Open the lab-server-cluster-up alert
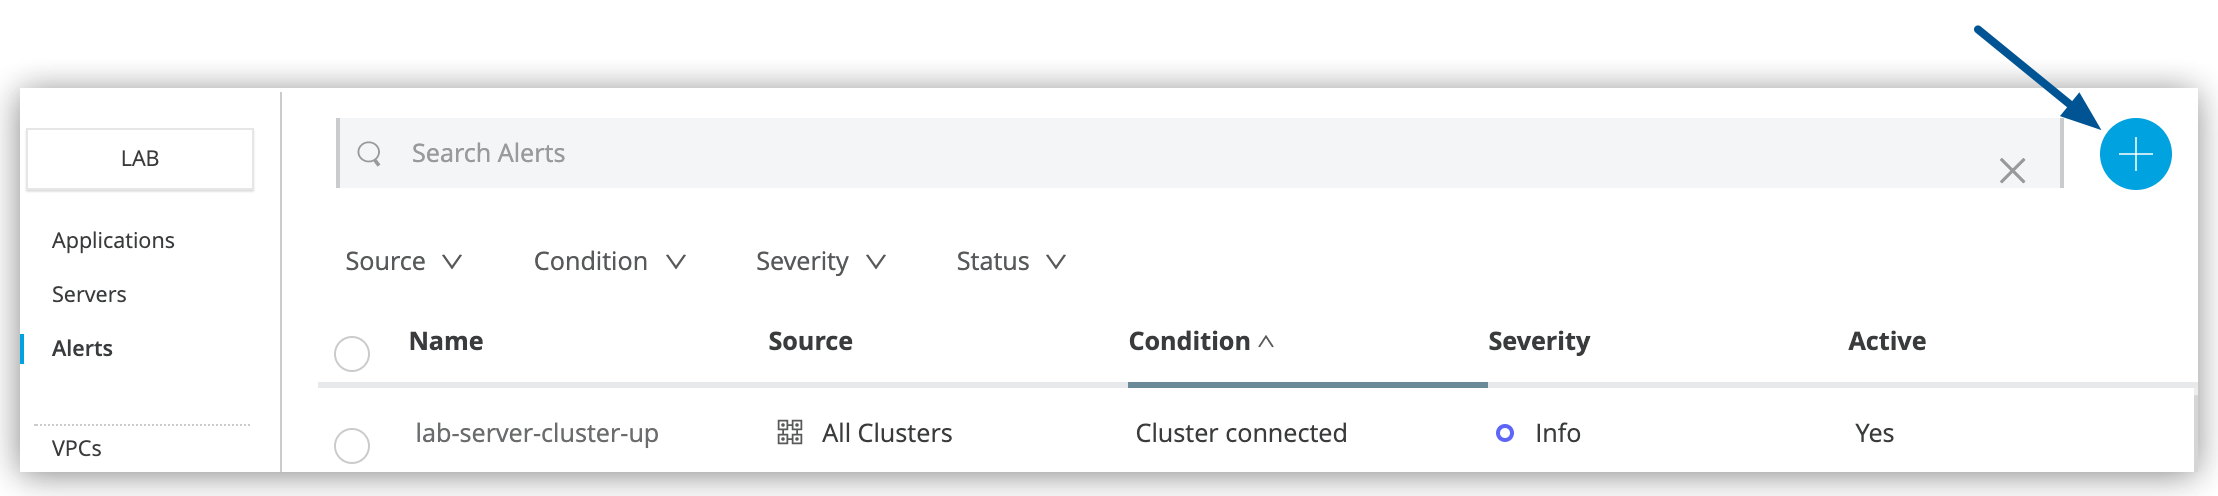The height and width of the screenshot is (496, 2218). tap(537, 433)
